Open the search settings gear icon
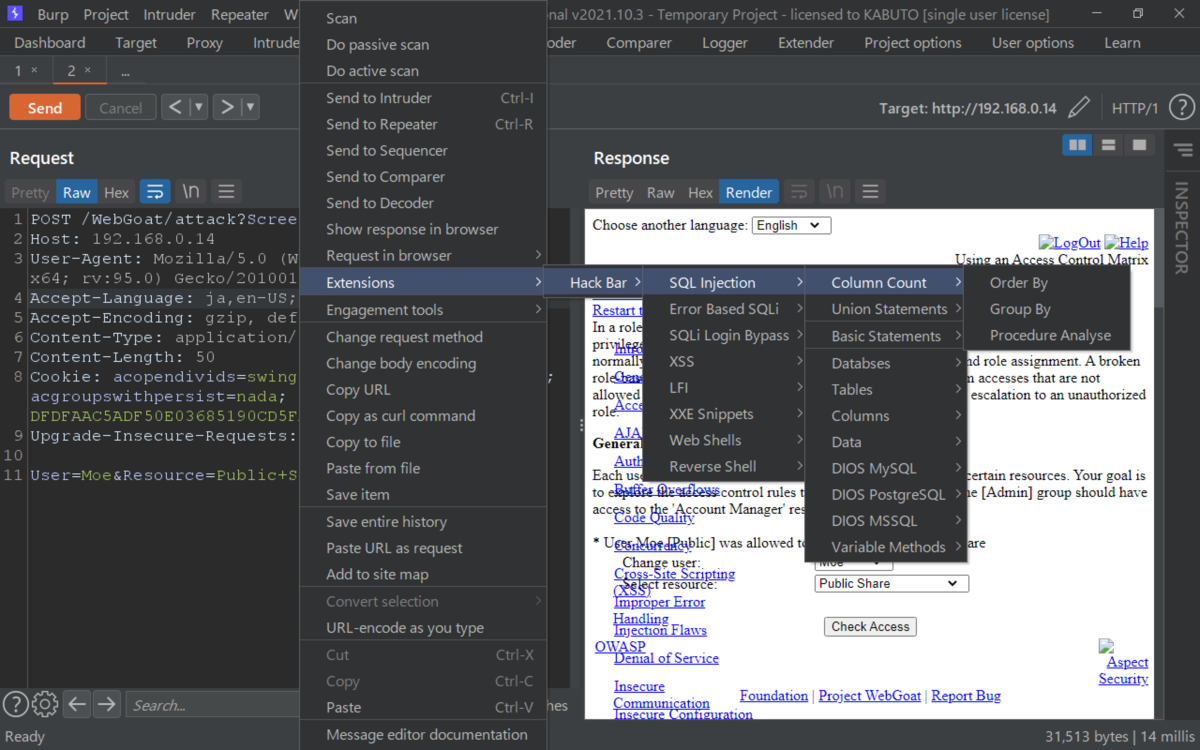This screenshot has height=750, width=1200. click(45, 704)
